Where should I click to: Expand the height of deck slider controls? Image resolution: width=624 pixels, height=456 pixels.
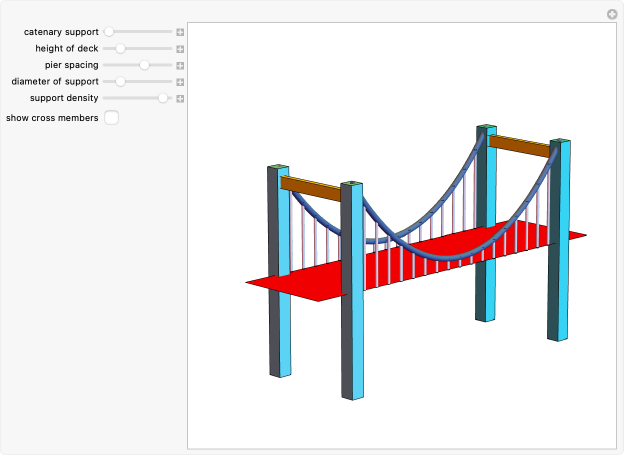[180, 48]
